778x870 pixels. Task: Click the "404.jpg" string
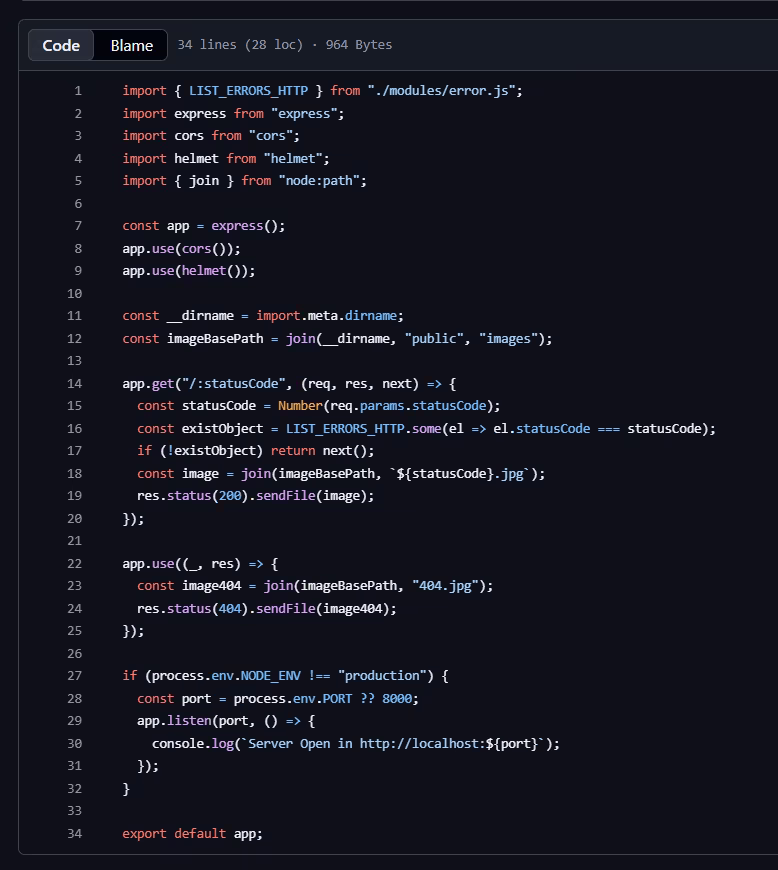pos(445,586)
